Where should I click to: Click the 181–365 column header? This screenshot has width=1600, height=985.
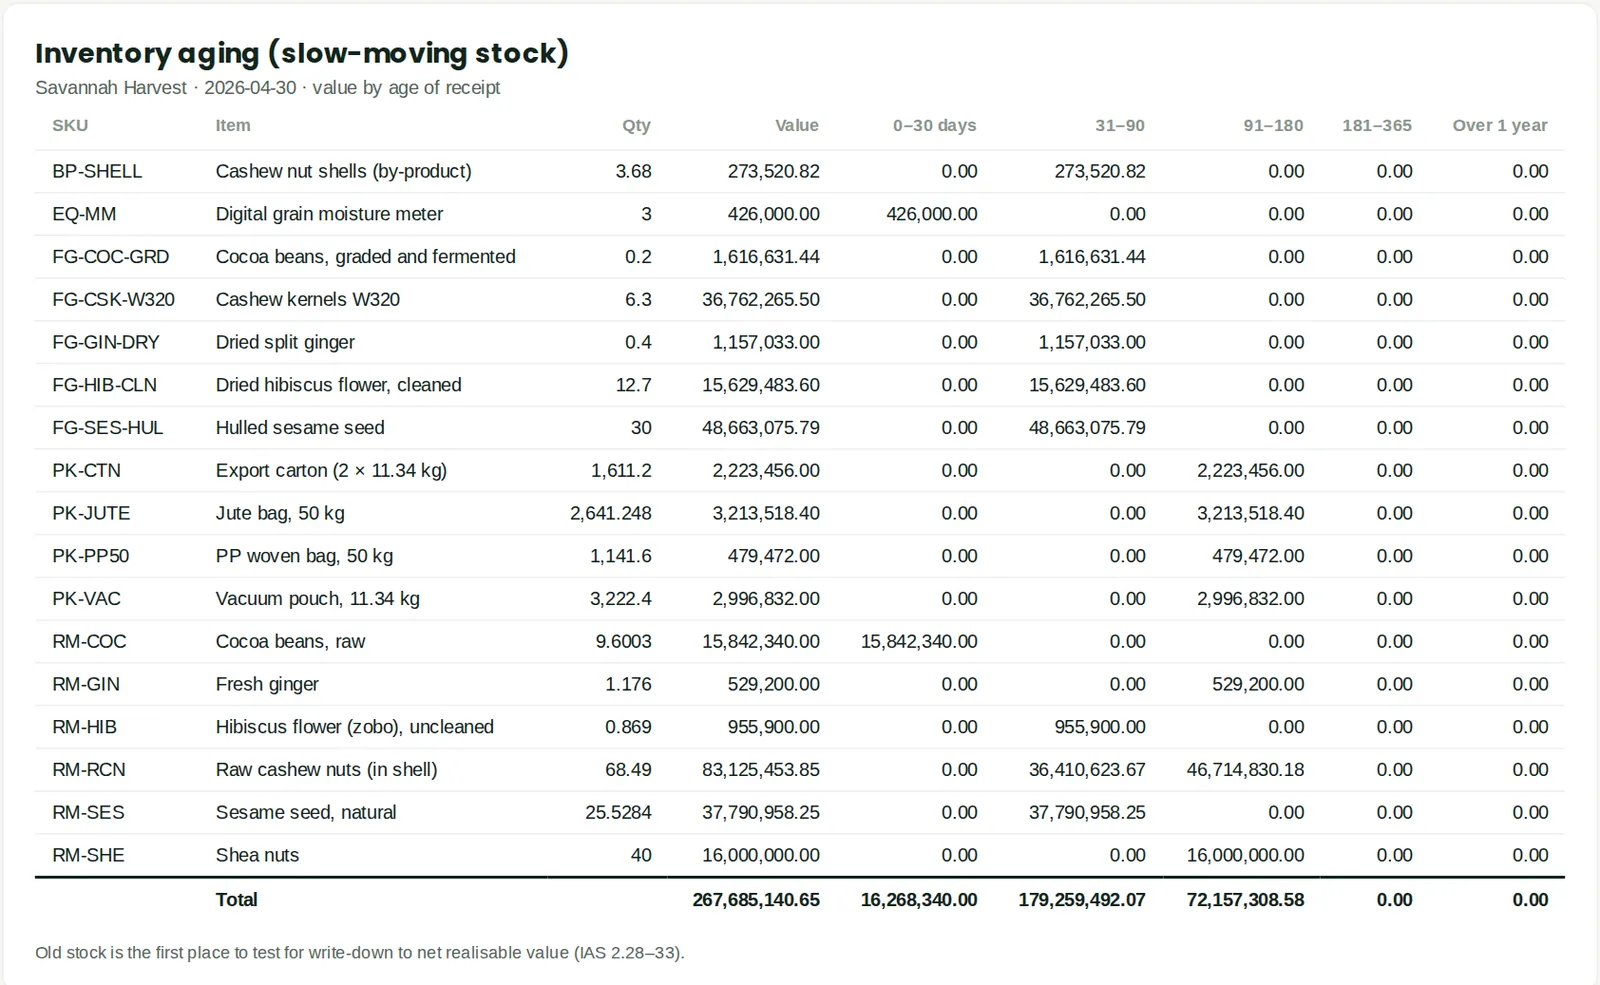(1377, 126)
